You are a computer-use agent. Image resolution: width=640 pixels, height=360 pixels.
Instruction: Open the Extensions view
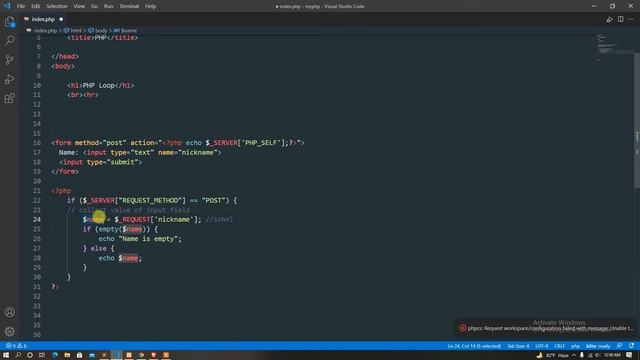point(9,98)
